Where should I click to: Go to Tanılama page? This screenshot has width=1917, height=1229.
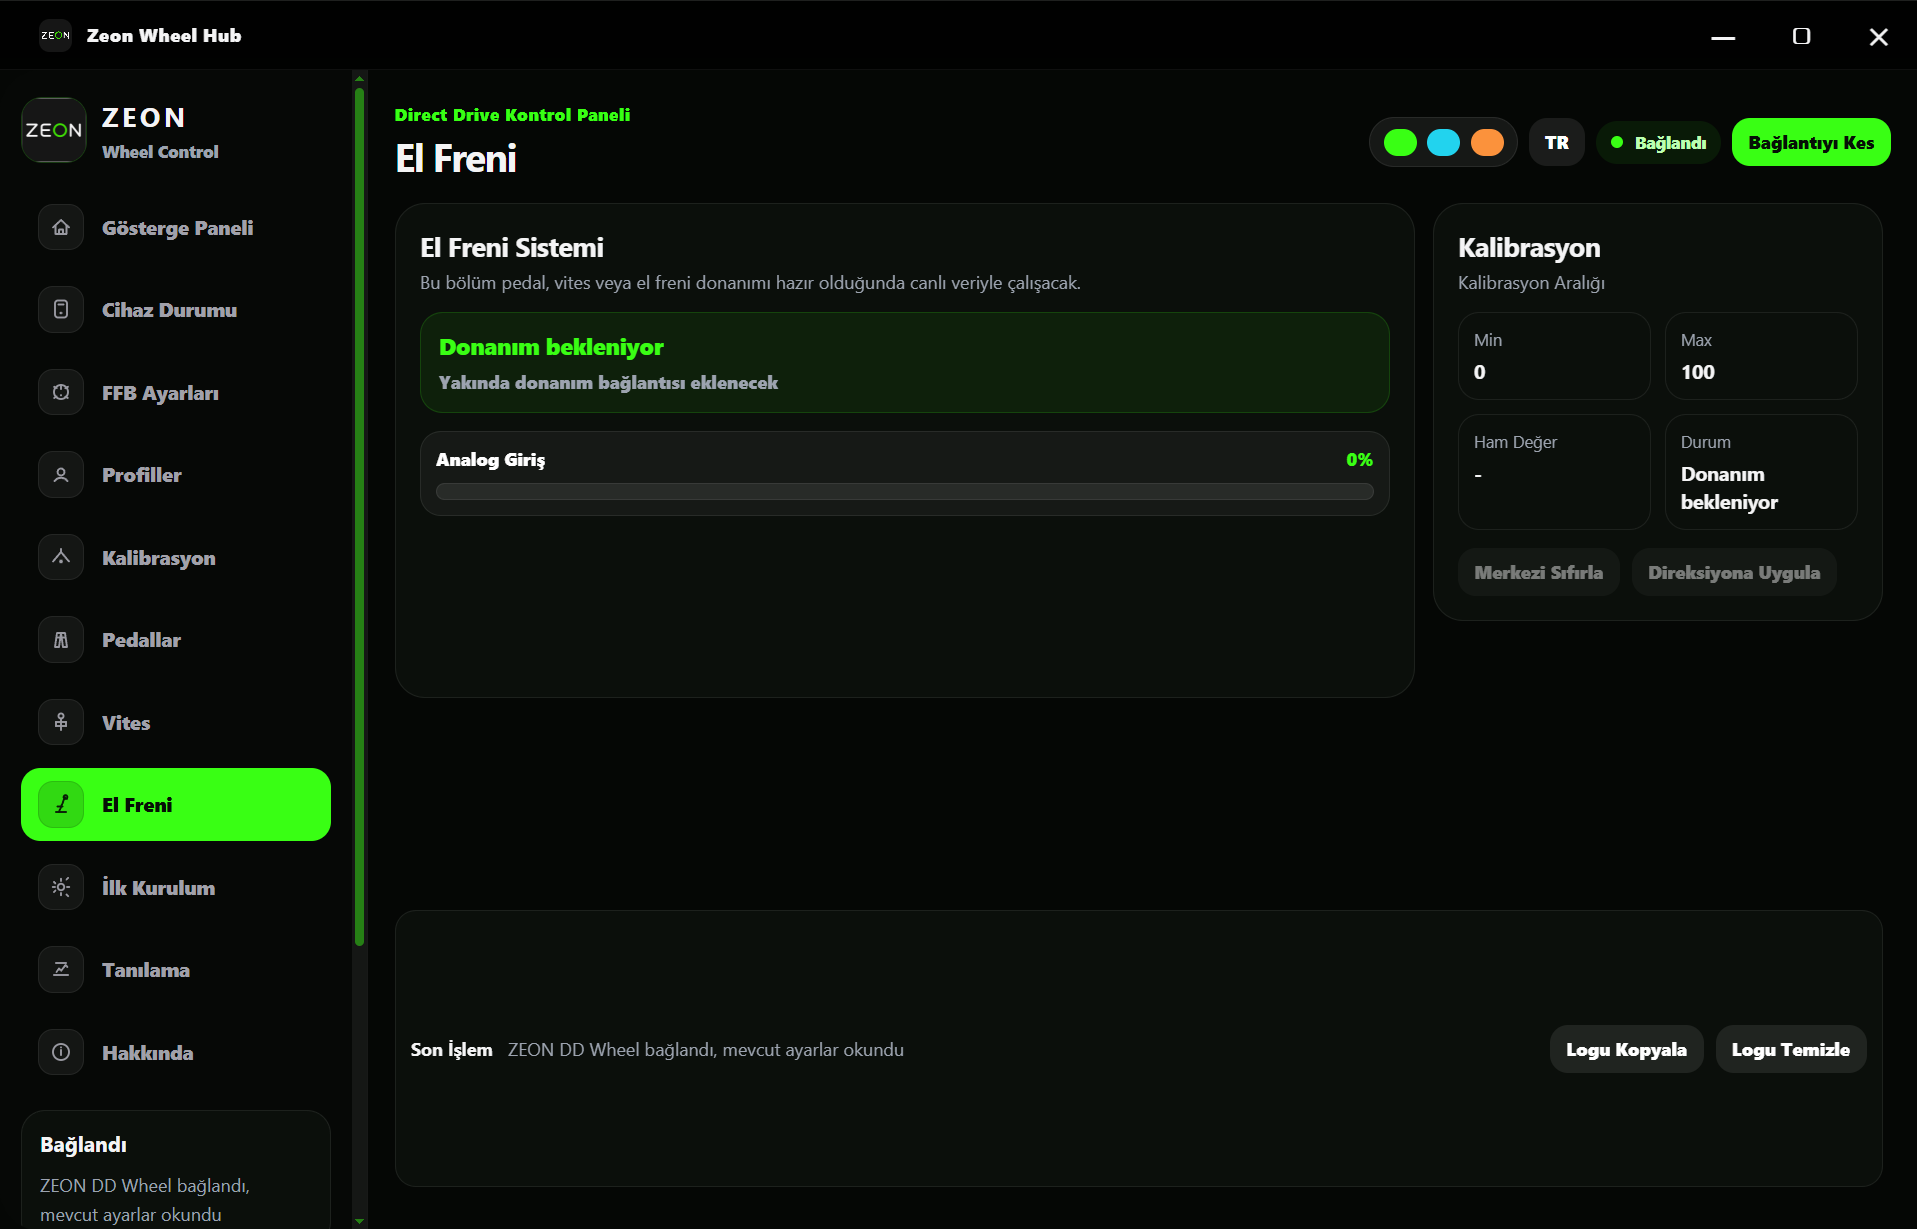pyautogui.click(x=176, y=970)
